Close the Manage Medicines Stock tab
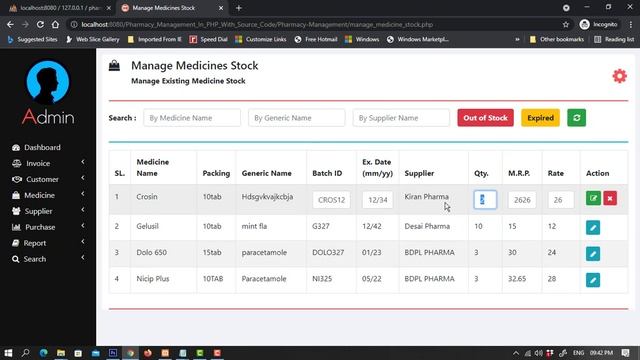The image size is (640, 360). tap(221, 8)
